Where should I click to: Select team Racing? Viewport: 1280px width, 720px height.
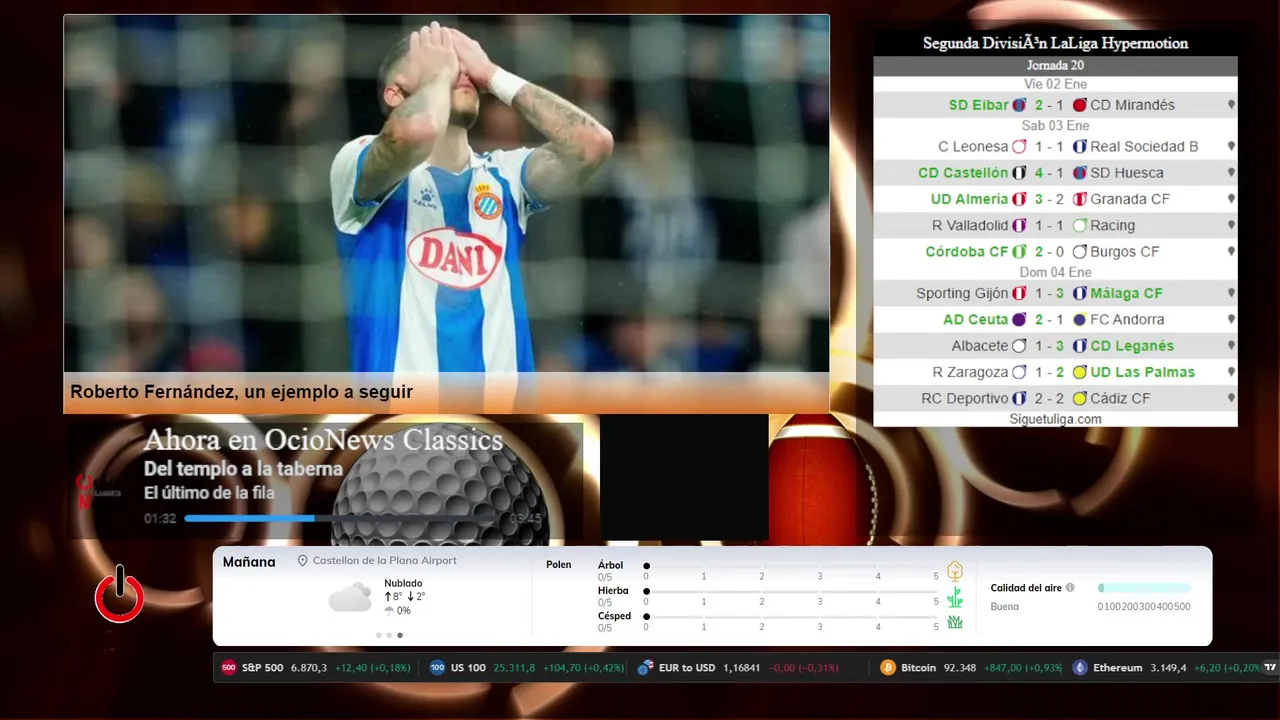(x=1112, y=226)
